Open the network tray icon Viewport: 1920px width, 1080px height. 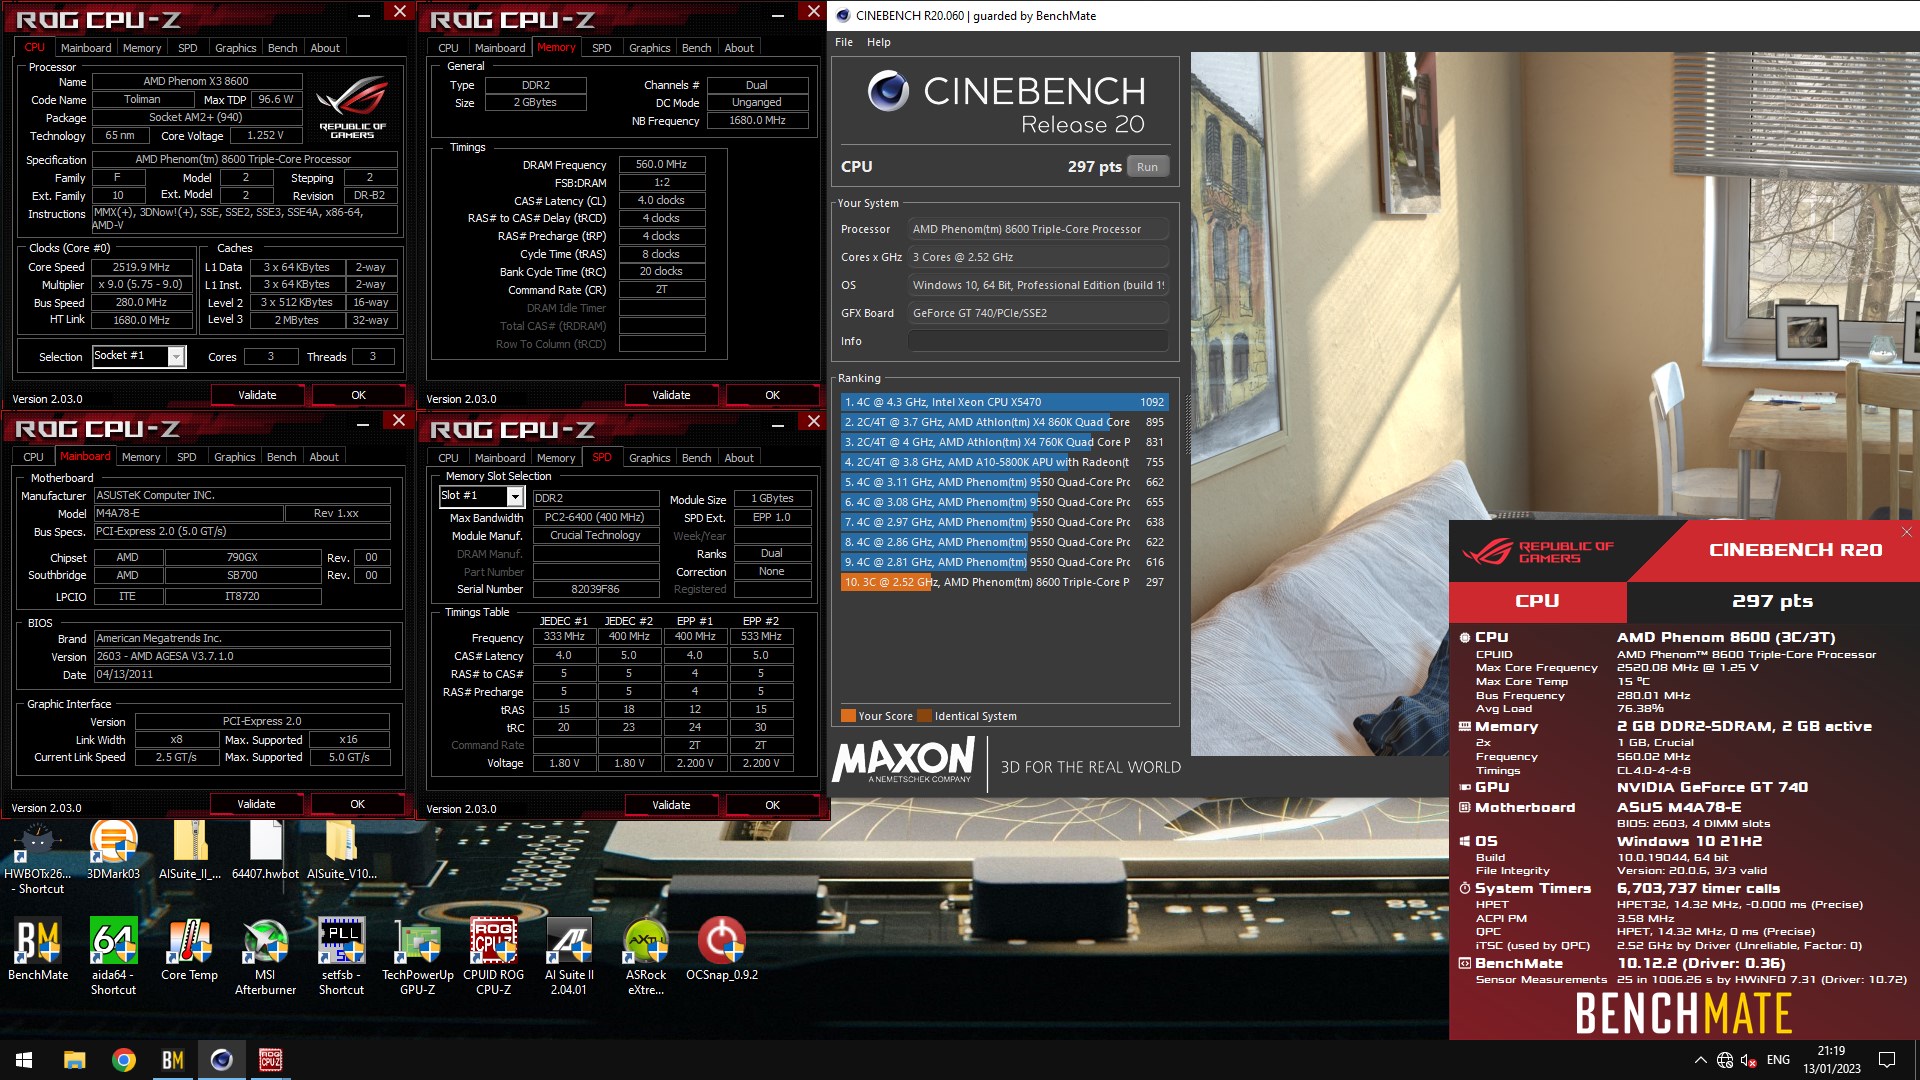pyautogui.click(x=1725, y=1060)
